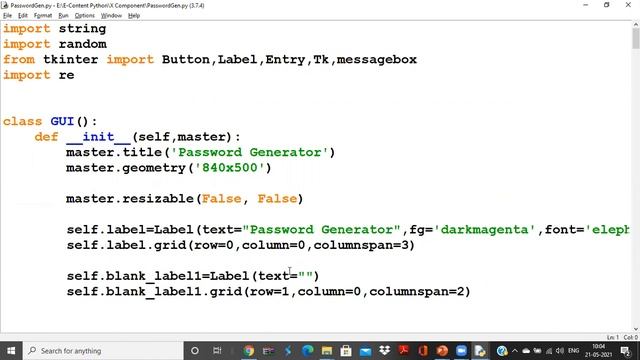The image size is (640, 360).
Task: Click on 'import random' line
Action: click(55, 44)
